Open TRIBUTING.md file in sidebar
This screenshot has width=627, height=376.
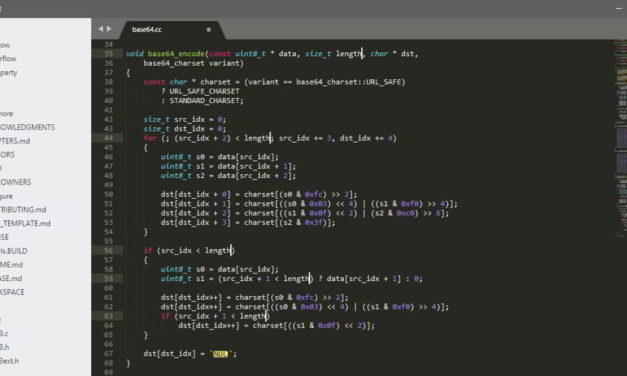pos(23,210)
